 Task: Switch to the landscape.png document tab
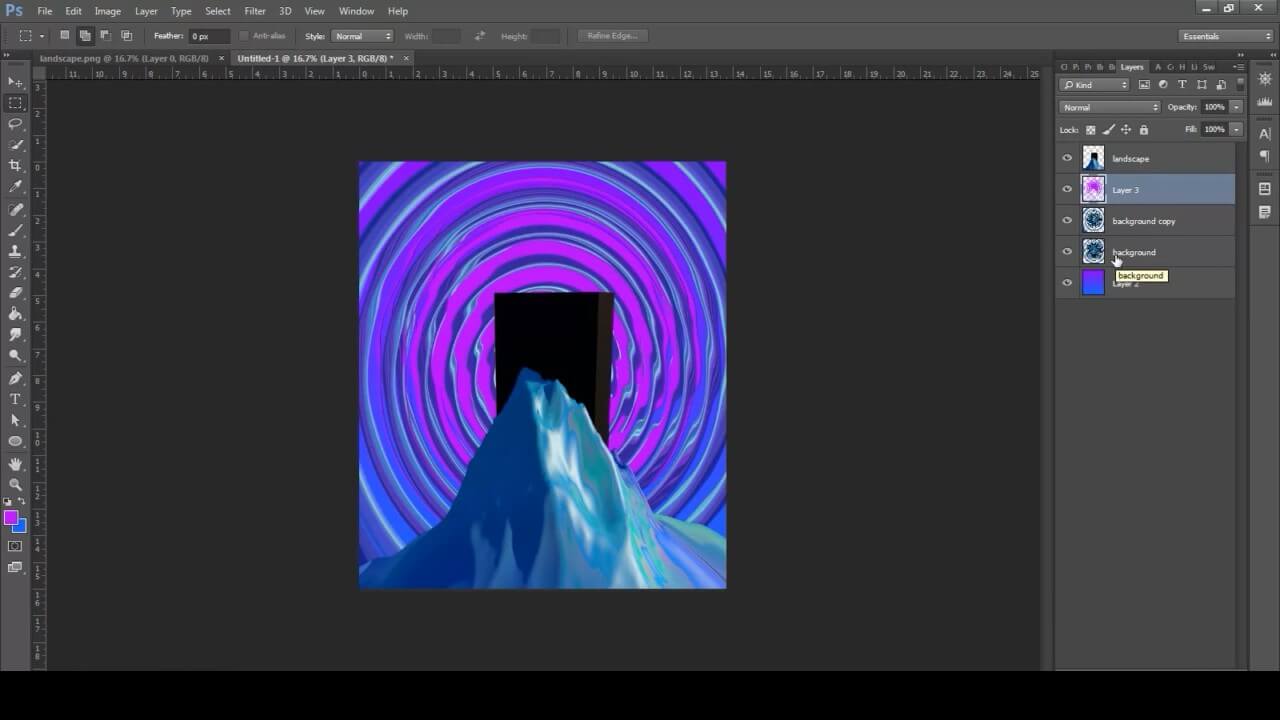click(124, 58)
